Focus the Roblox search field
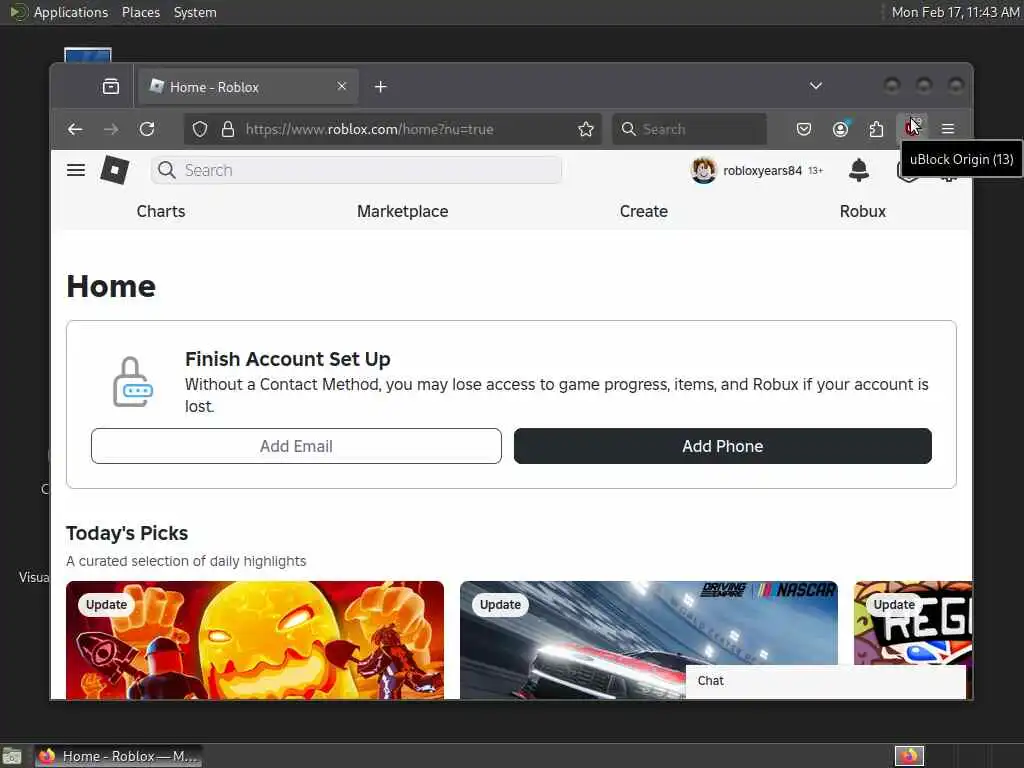 [356, 170]
